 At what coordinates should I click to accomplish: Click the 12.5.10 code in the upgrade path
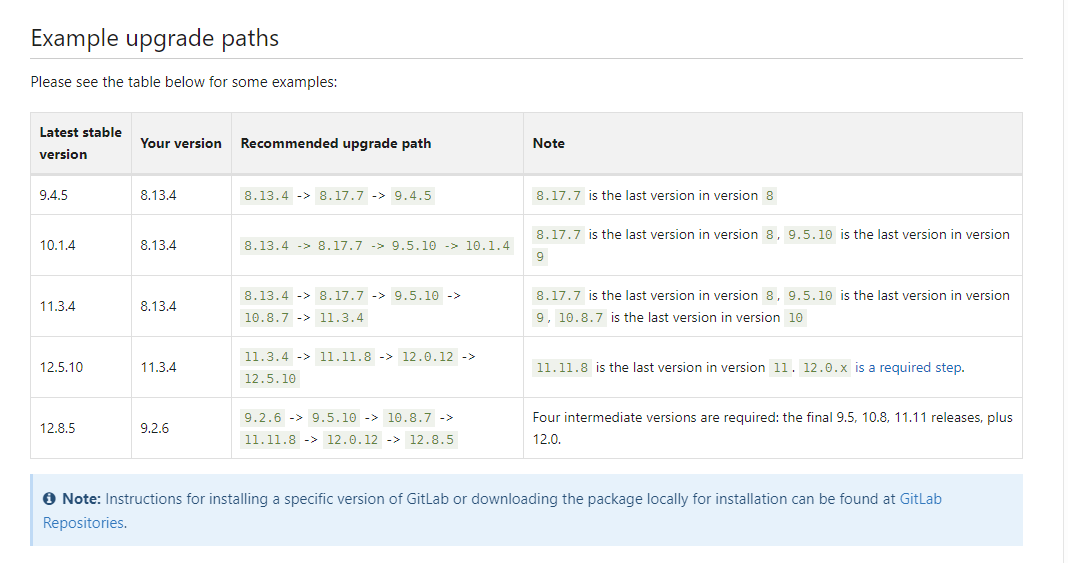pyautogui.click(x=269, y=378)
